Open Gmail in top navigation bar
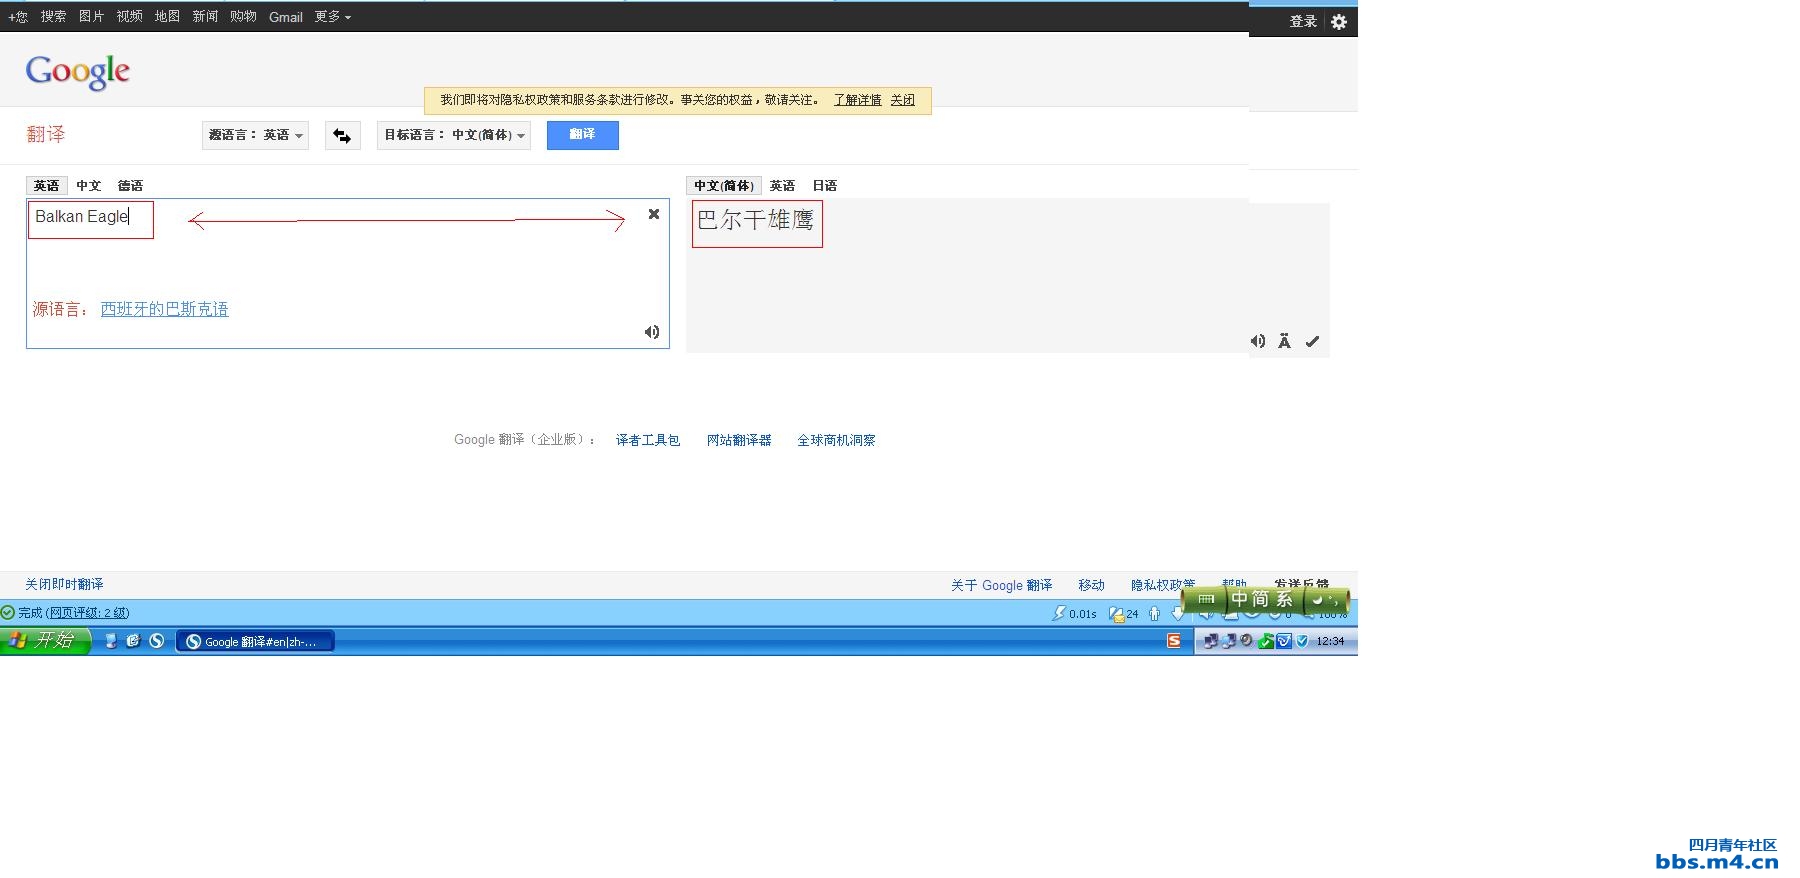Screen dimensions: 1800x878 point(286,17)
